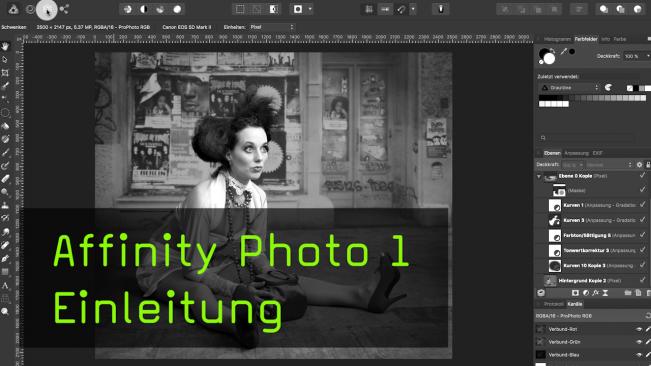
Task: Open layer effects fx icon
Action: 595,293
